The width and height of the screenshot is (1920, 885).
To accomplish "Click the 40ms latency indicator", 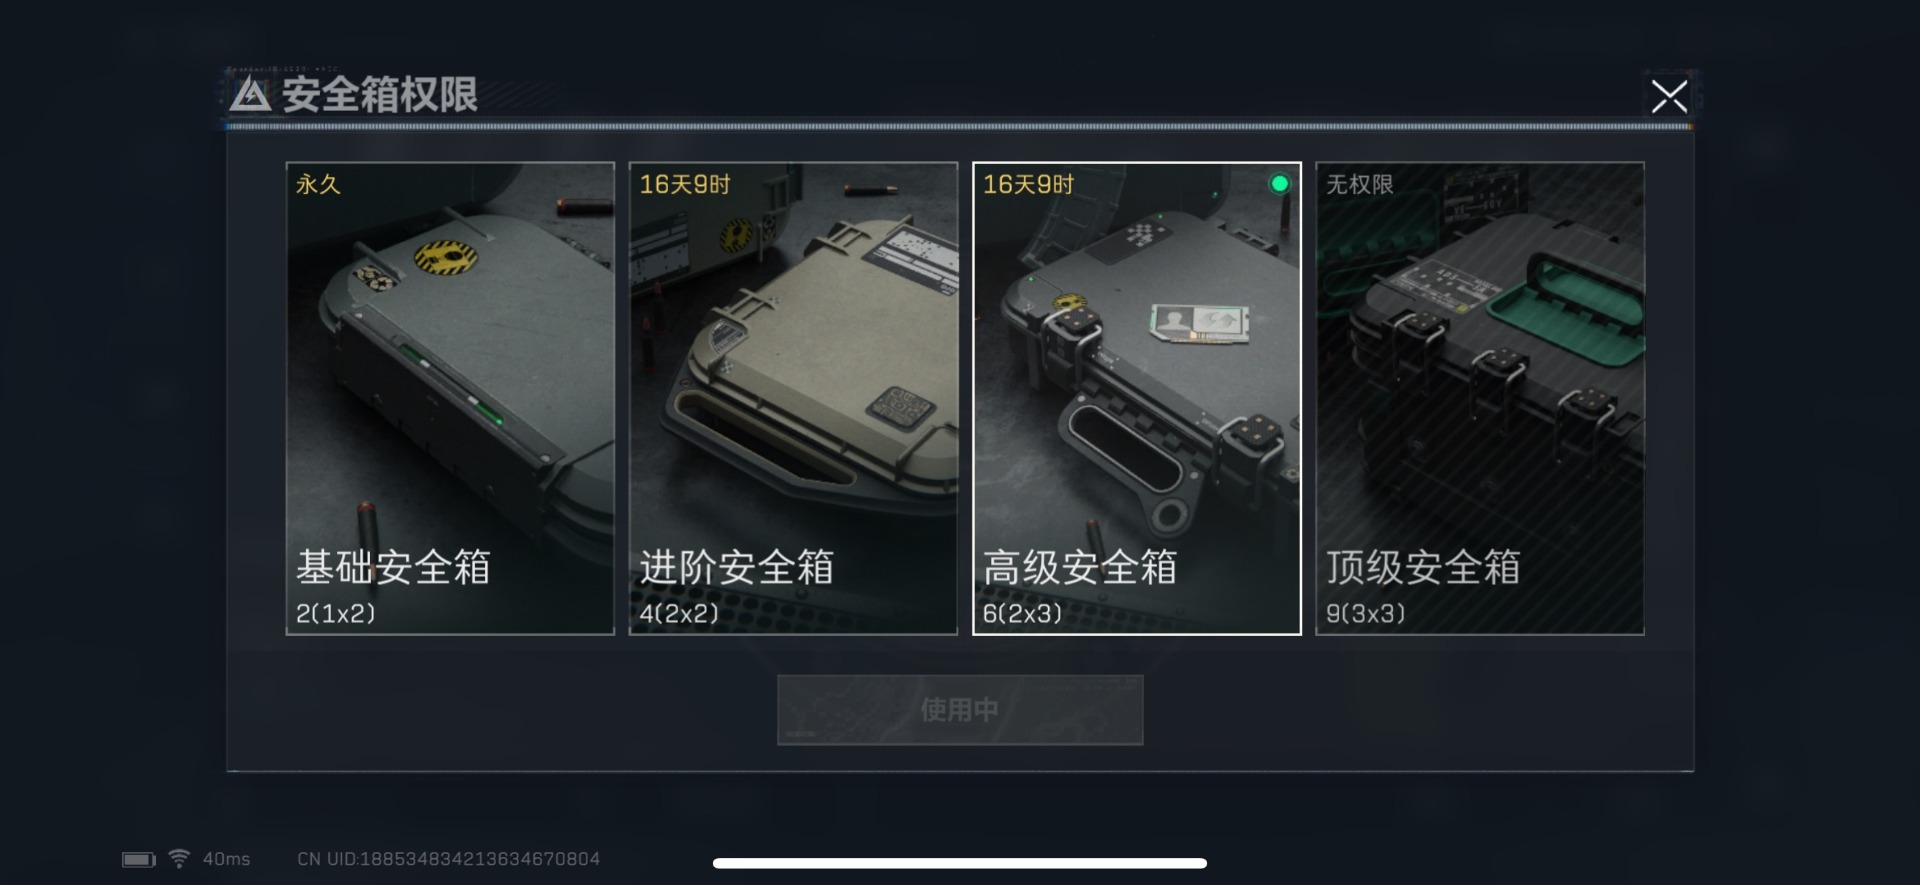I will 227,859.
